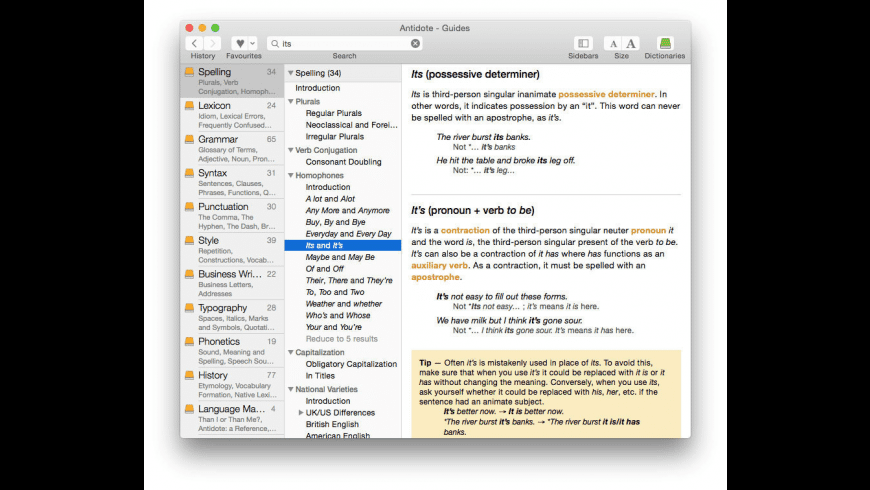This screenshot has height=490, width=870.
Task: Open Who's and Whose article
Action: coord(338,315)
